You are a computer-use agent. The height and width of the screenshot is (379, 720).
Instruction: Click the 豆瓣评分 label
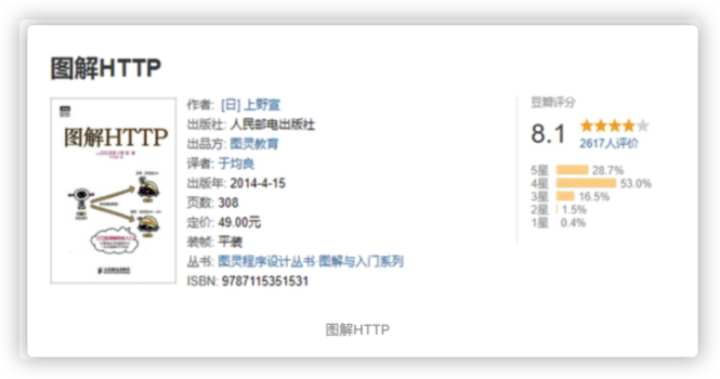point(553,102)
